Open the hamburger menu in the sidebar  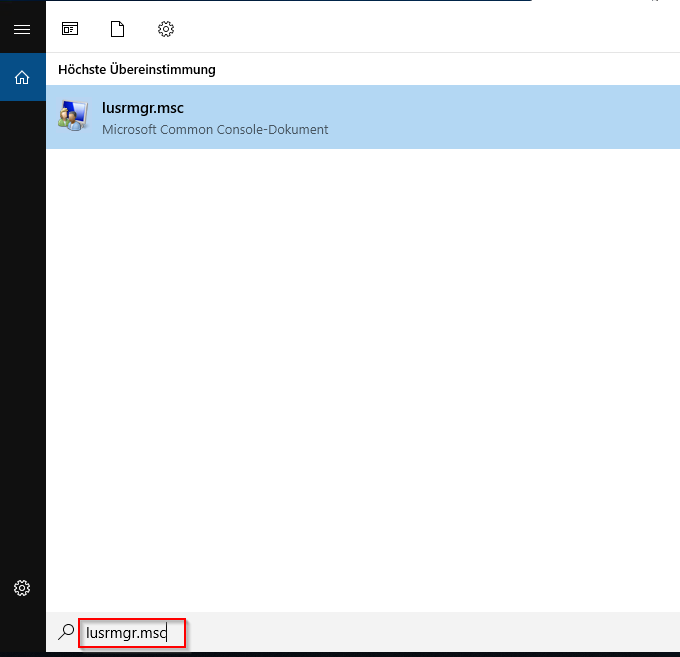22,29
